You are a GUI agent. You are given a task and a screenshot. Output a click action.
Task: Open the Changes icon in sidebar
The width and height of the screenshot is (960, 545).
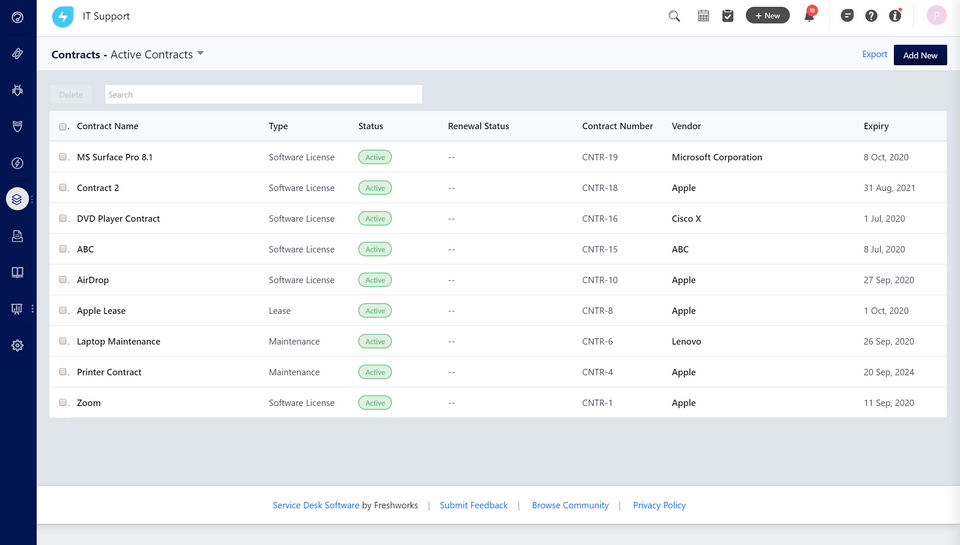pos(18,127)
